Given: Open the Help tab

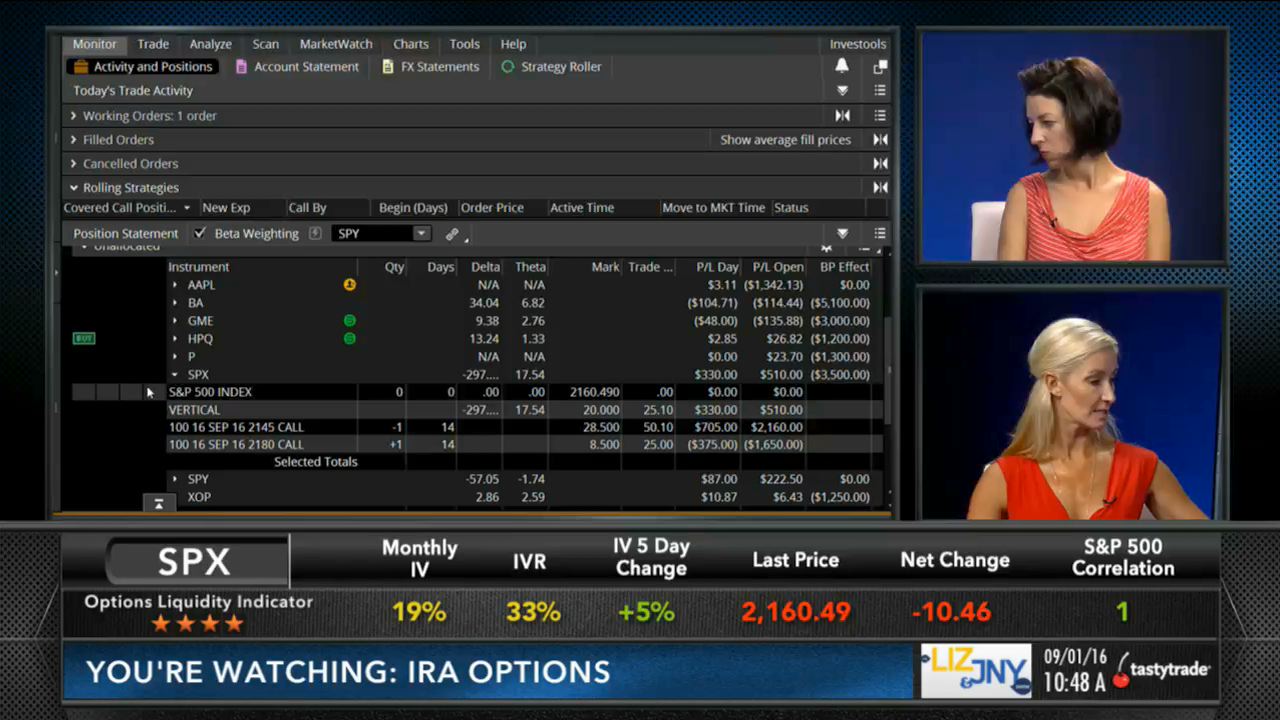Looking at the screenshot, I should tap(513, 44).
